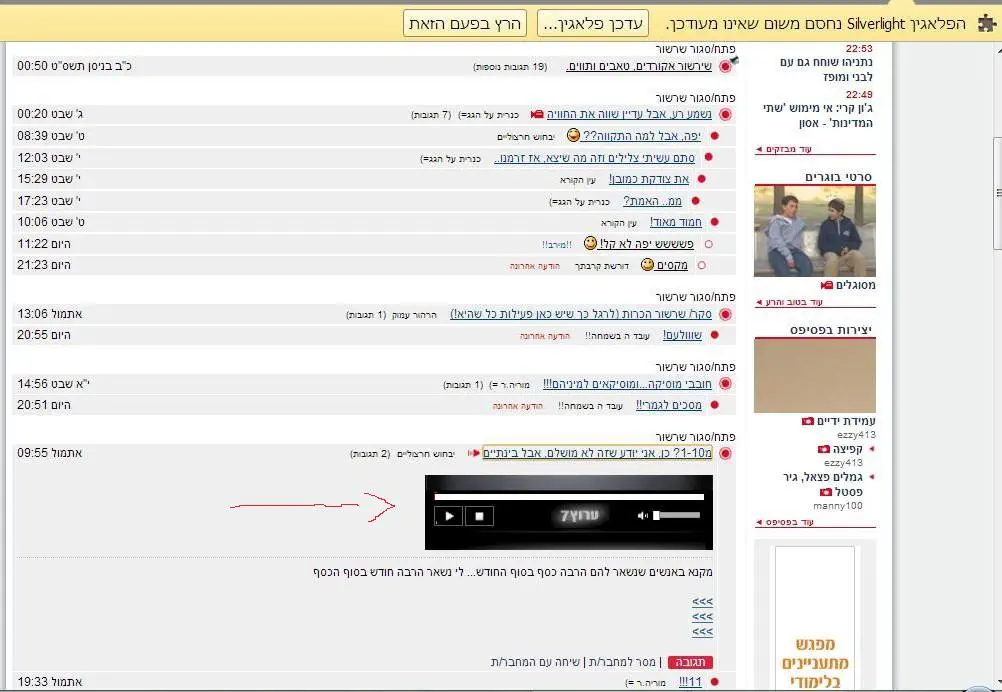Click the camera icon next to מסוגלים
Image resolution: width=1002 pixels, height=692 pixels.
827,285
